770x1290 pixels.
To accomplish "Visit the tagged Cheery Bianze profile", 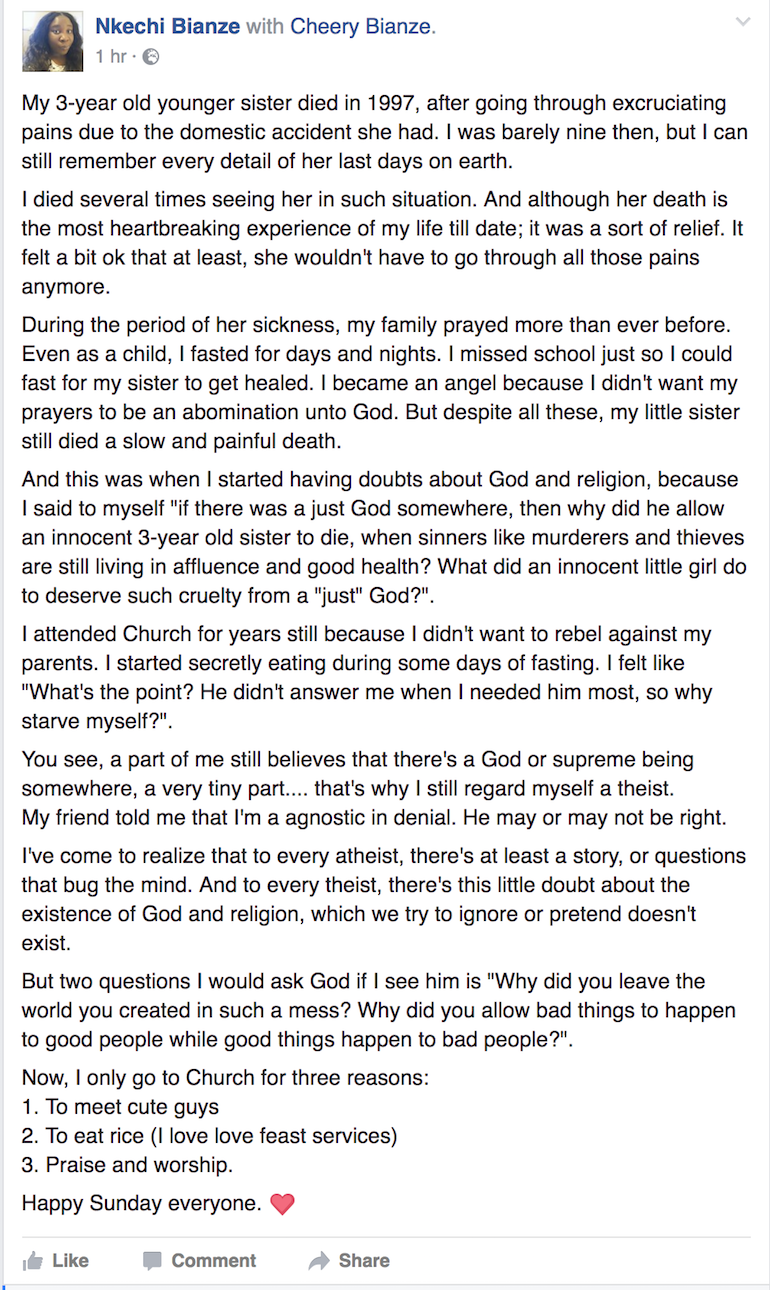I will pyautogui.click(x=360, y=27).
